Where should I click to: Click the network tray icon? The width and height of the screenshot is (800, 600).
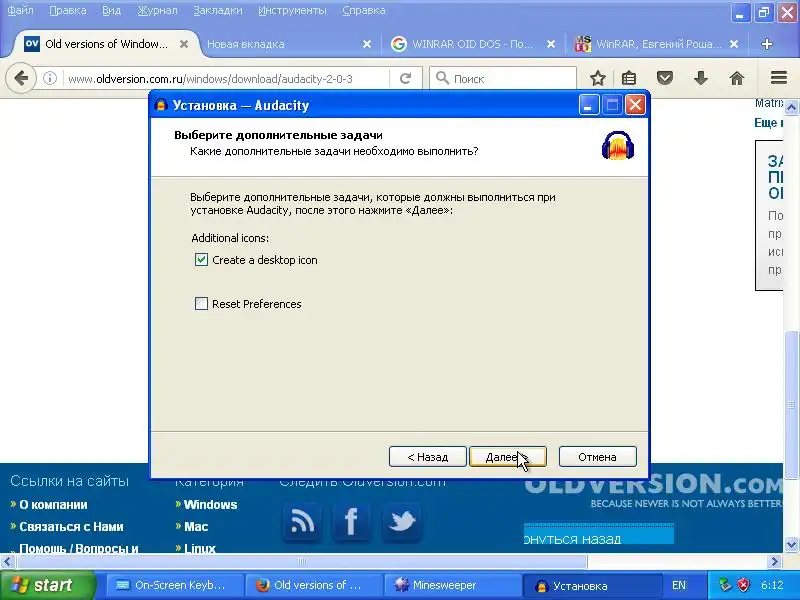tap(724, 585)
